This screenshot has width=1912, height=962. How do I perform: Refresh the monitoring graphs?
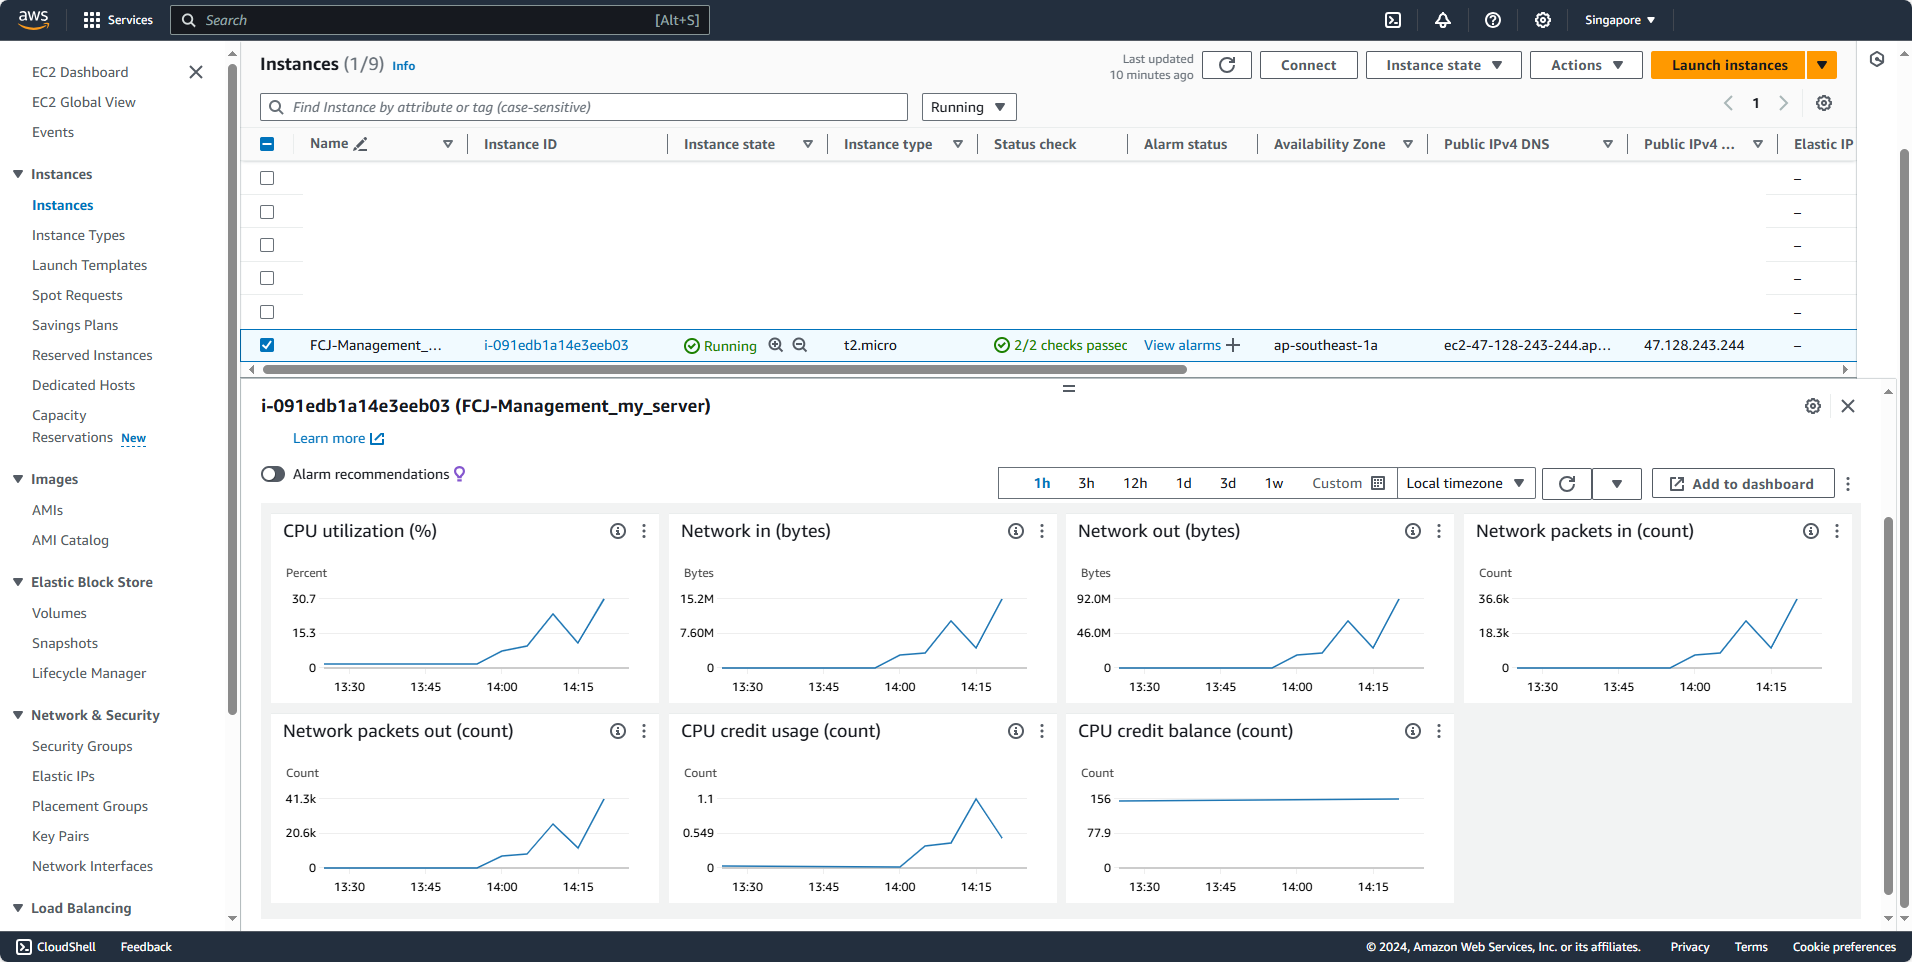[x=1567, y=484]
